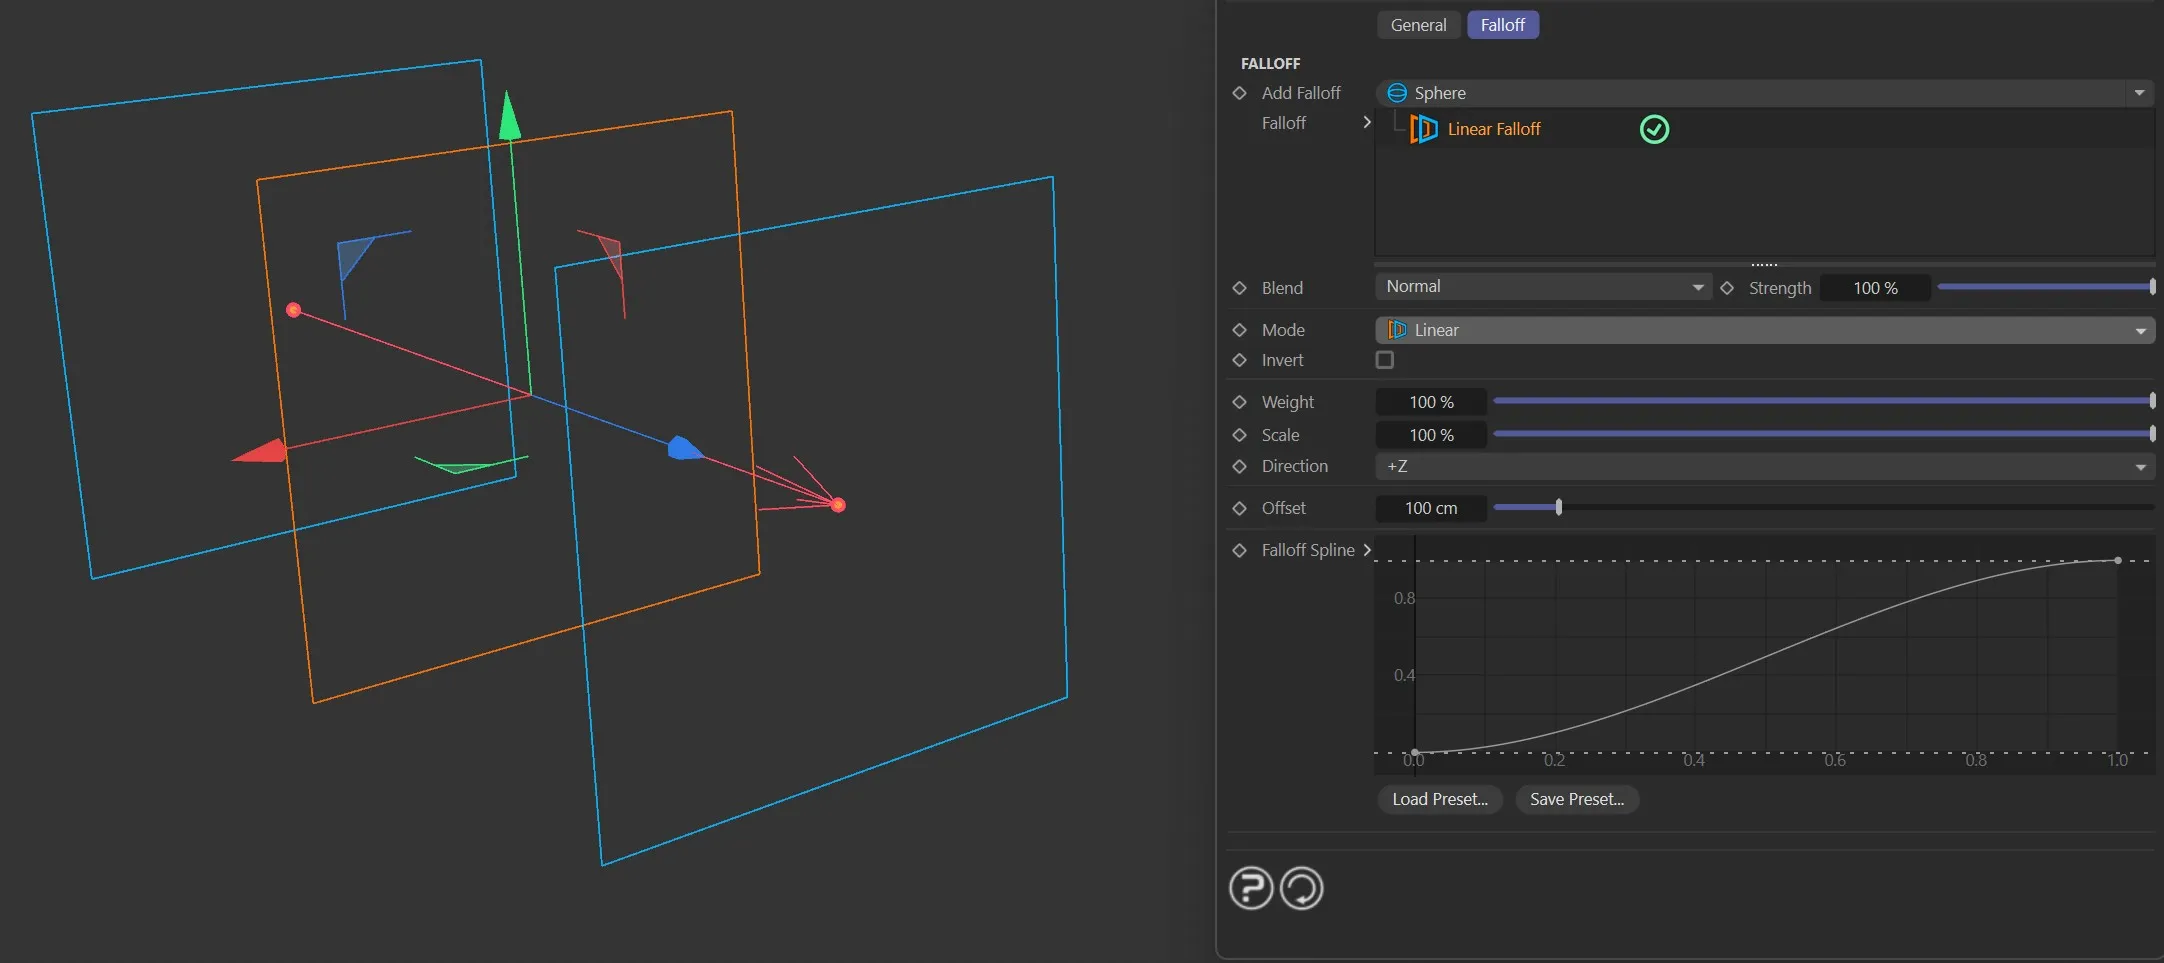Click the Invert keyframe diamond toggle
Screen dimensions: 2164x963
(1240, 360)
